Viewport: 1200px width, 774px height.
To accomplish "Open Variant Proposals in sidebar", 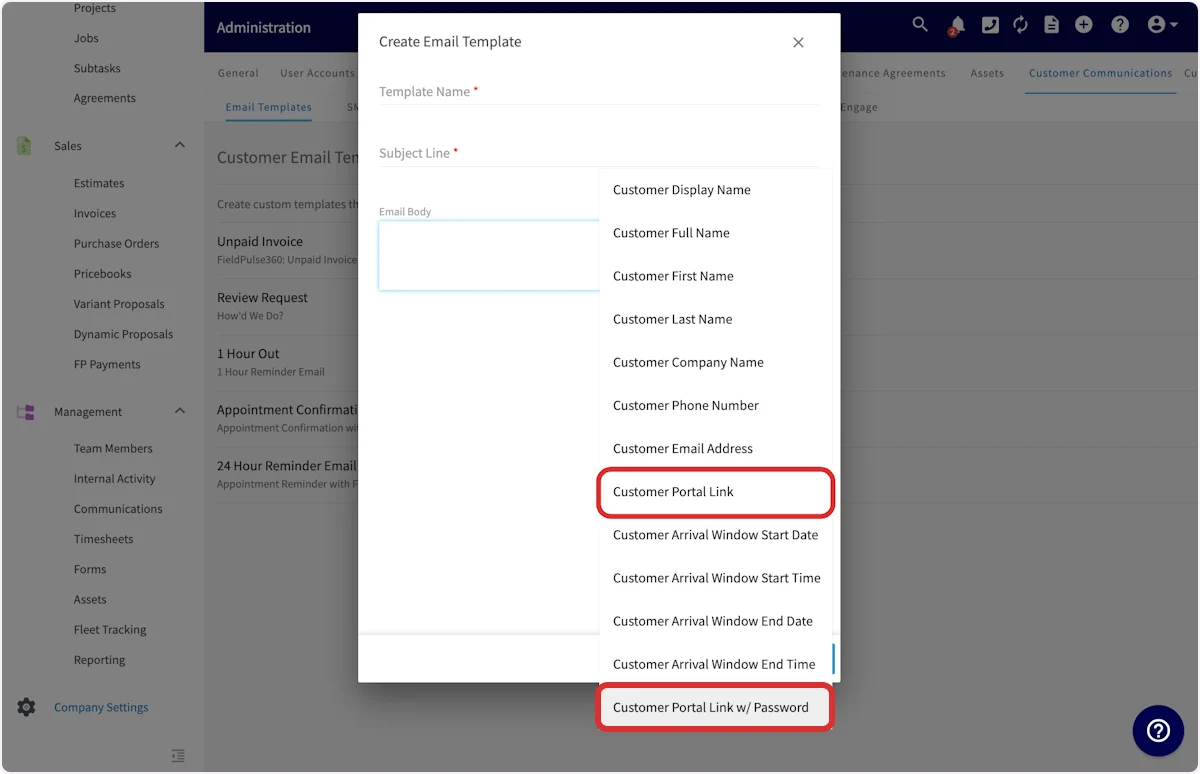I will (119, 304).
